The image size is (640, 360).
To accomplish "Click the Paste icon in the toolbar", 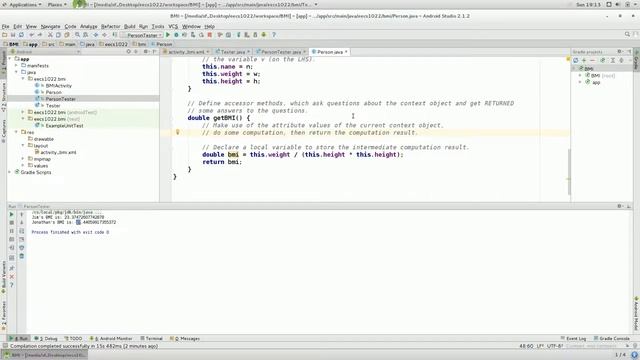I will (67, 35).
